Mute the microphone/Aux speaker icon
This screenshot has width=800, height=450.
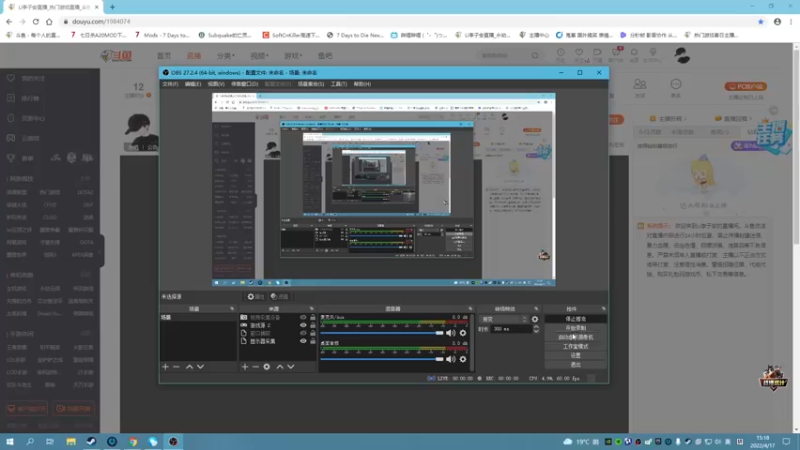coord(451,333)
